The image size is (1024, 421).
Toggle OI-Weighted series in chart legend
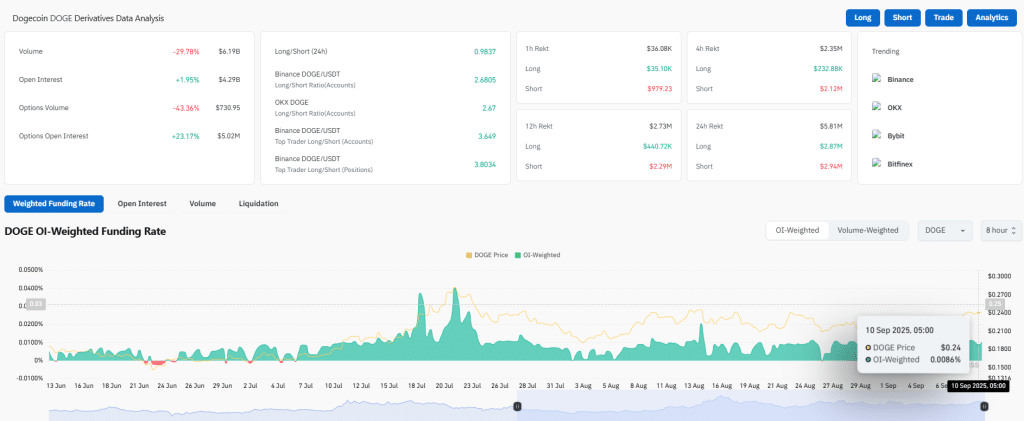tap(537, 255)
